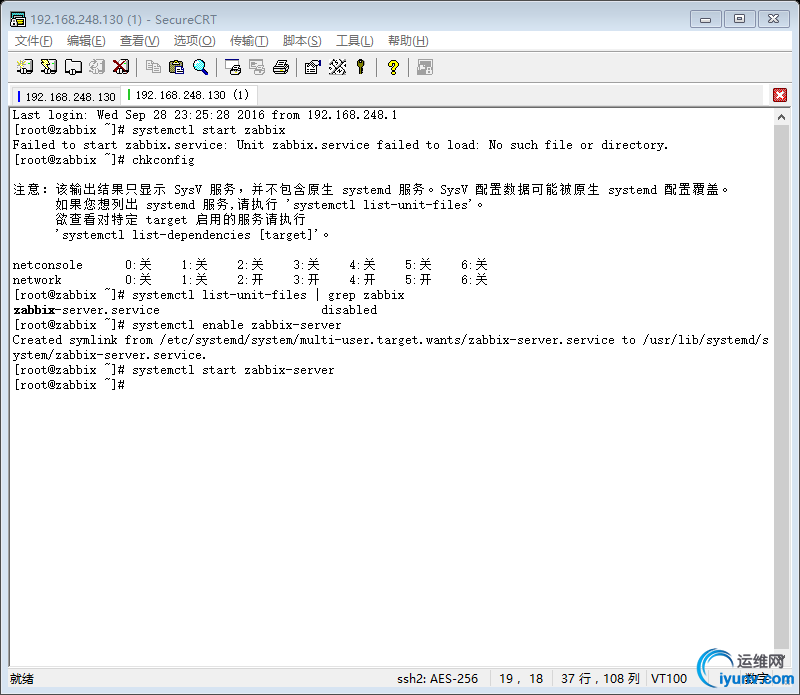This screenshot has width=800, height=695.
Task: Open the 帮助(H) menu
Action: click(408, 41)
